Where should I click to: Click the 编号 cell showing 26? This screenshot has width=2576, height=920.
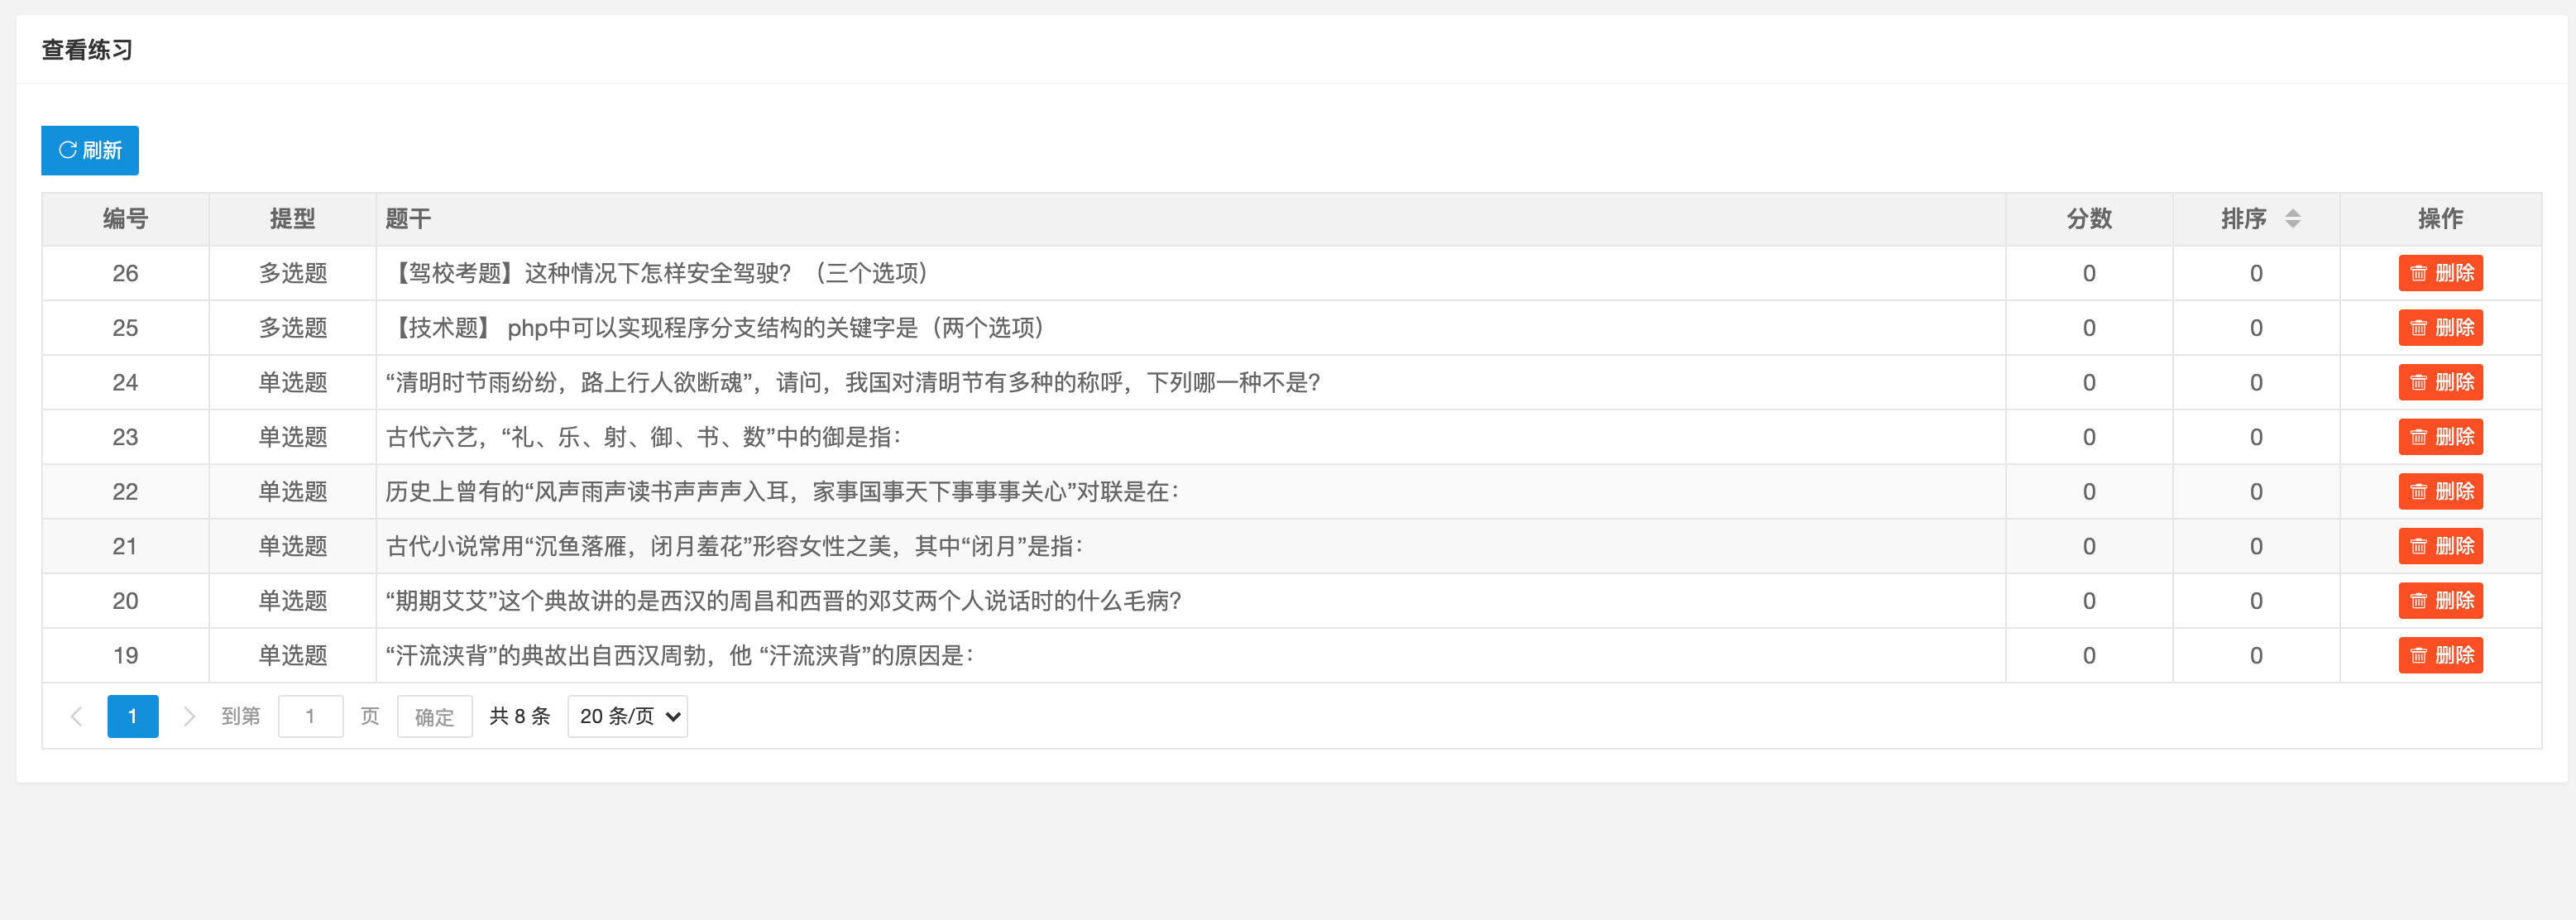(x=126, y=273)
